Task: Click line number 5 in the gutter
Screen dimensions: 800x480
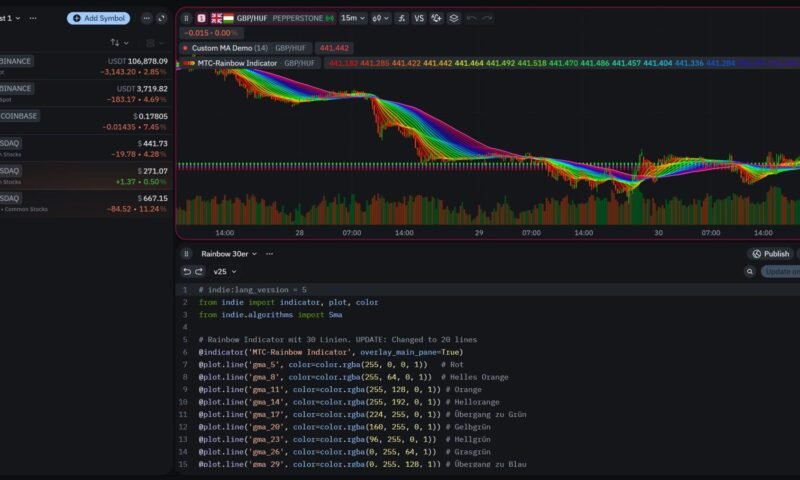Action: point(185,340)
